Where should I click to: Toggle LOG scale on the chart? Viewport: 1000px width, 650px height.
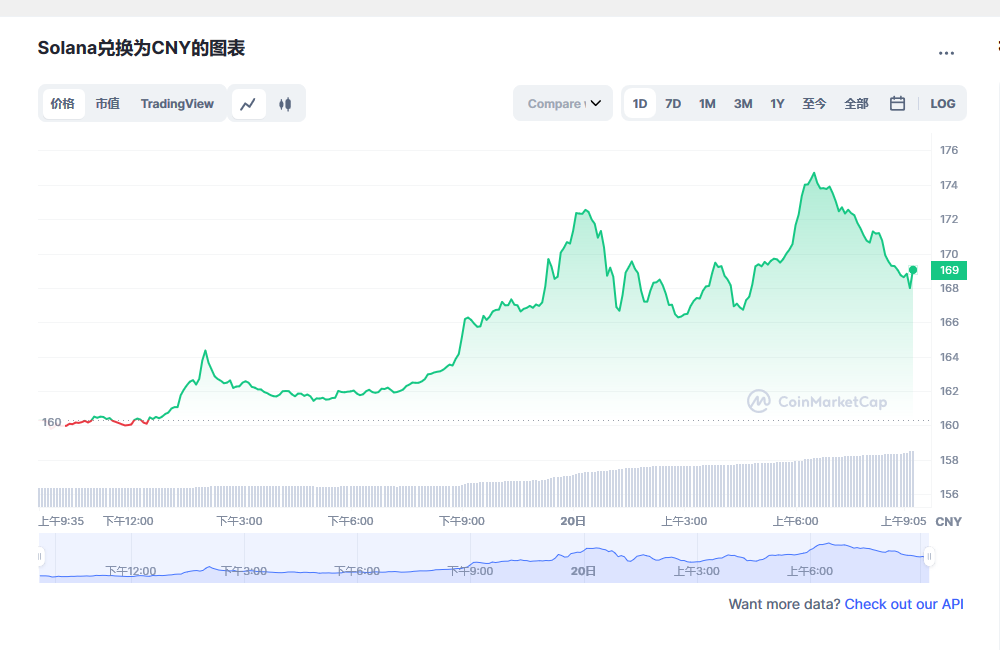(943, 103)
